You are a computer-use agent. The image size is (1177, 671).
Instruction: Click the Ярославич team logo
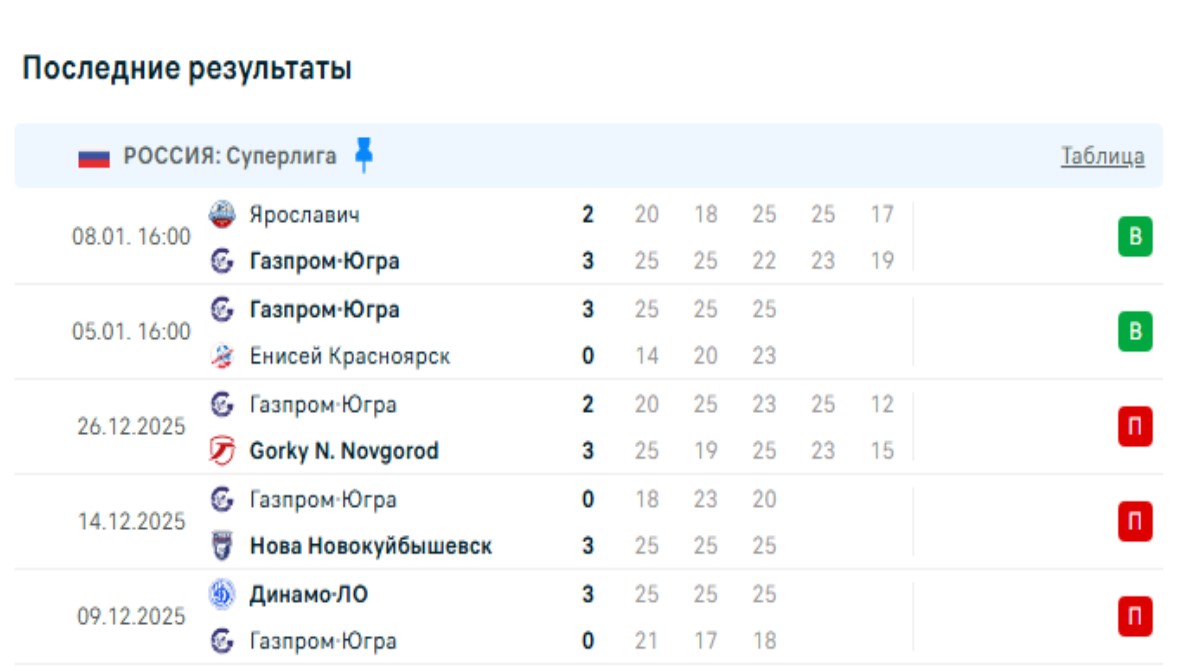(222, 214)
